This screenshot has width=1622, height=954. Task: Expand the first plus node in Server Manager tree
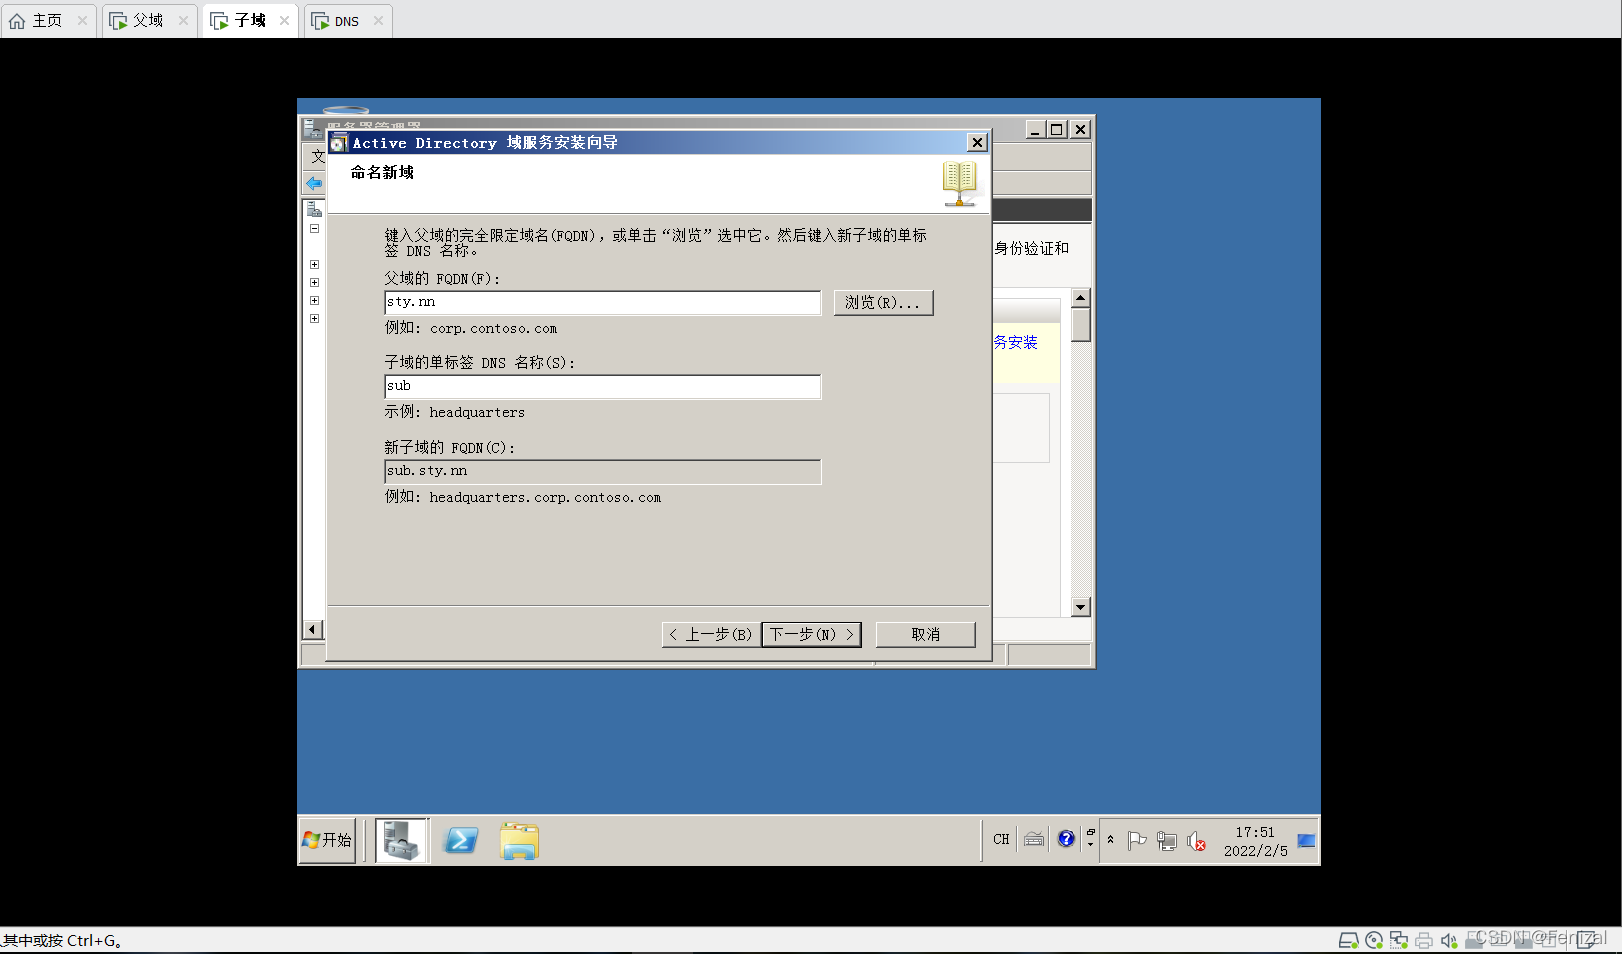tap(314, 265)
